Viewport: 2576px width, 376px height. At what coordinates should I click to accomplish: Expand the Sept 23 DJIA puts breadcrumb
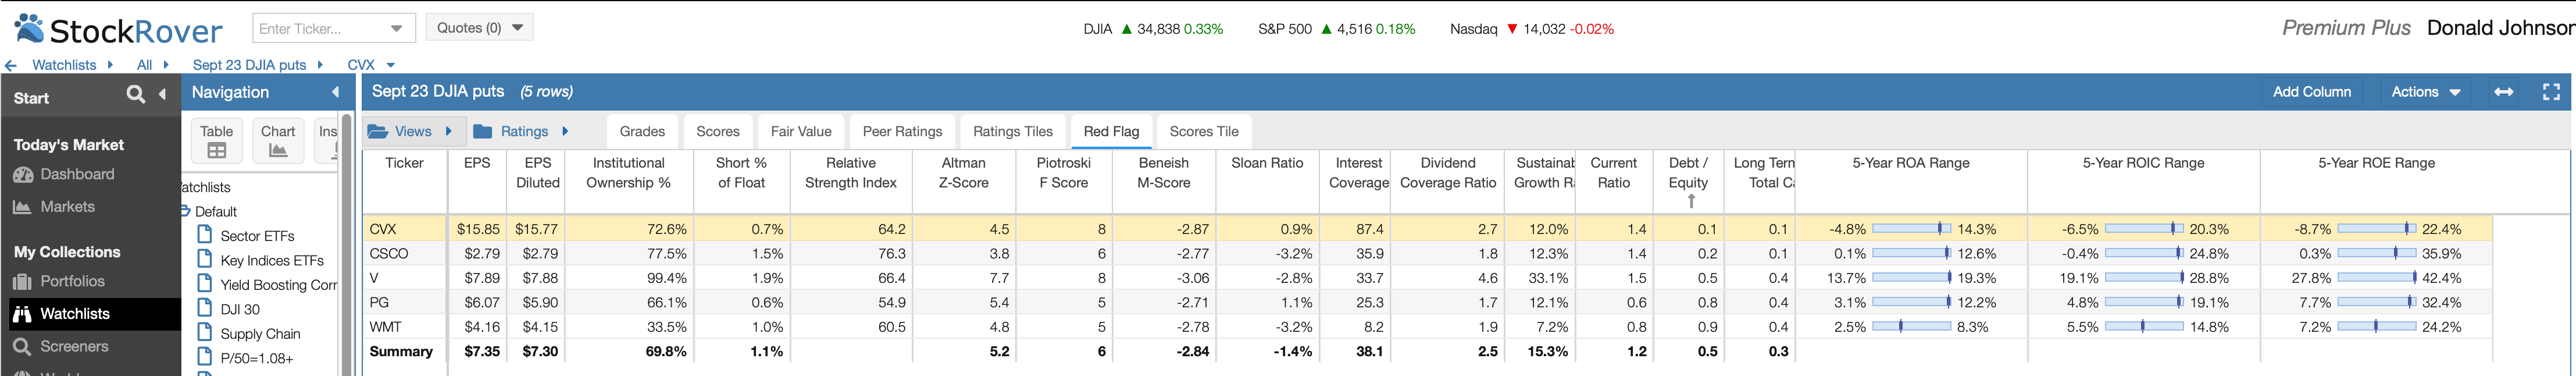[320, 65]
